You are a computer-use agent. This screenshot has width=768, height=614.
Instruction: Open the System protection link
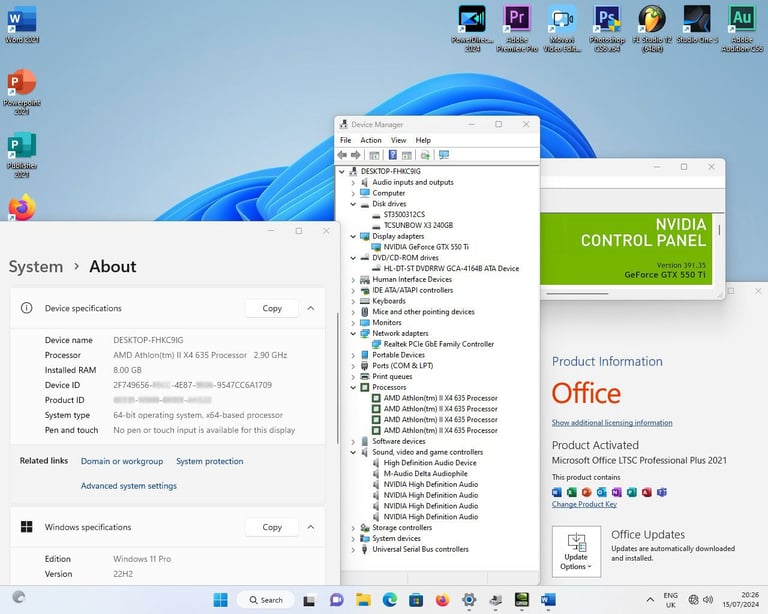tap(210, 461)
